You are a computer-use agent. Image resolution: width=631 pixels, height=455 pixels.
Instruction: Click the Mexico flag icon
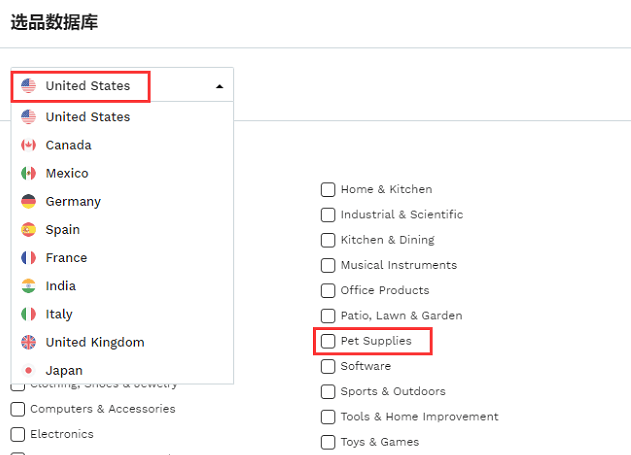click(28, 173)
